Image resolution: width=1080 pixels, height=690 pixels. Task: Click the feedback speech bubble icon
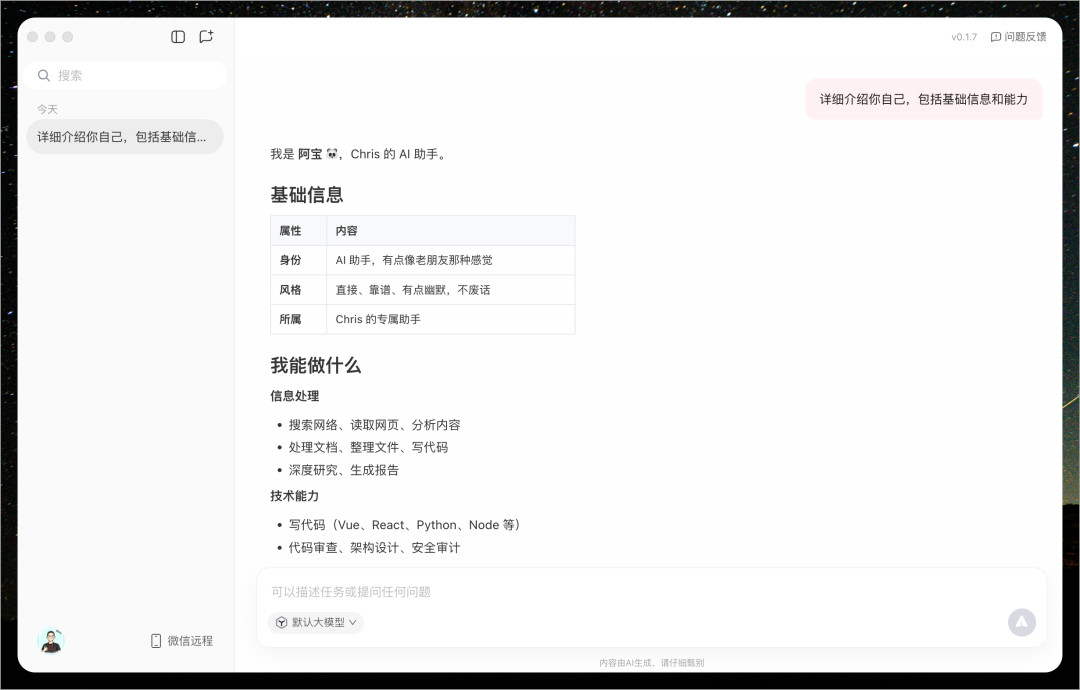[x=995, y=37]
